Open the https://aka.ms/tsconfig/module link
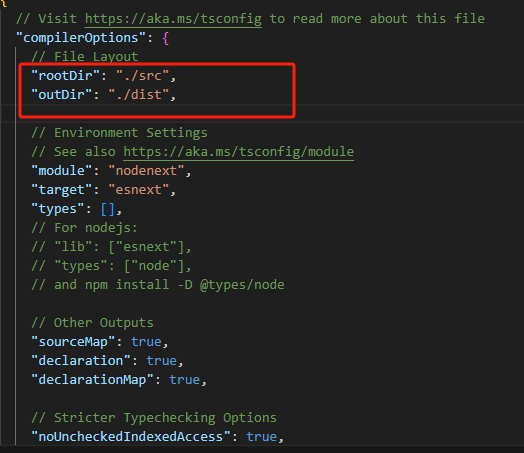This screenshot has width=524, height=453. 239,152
